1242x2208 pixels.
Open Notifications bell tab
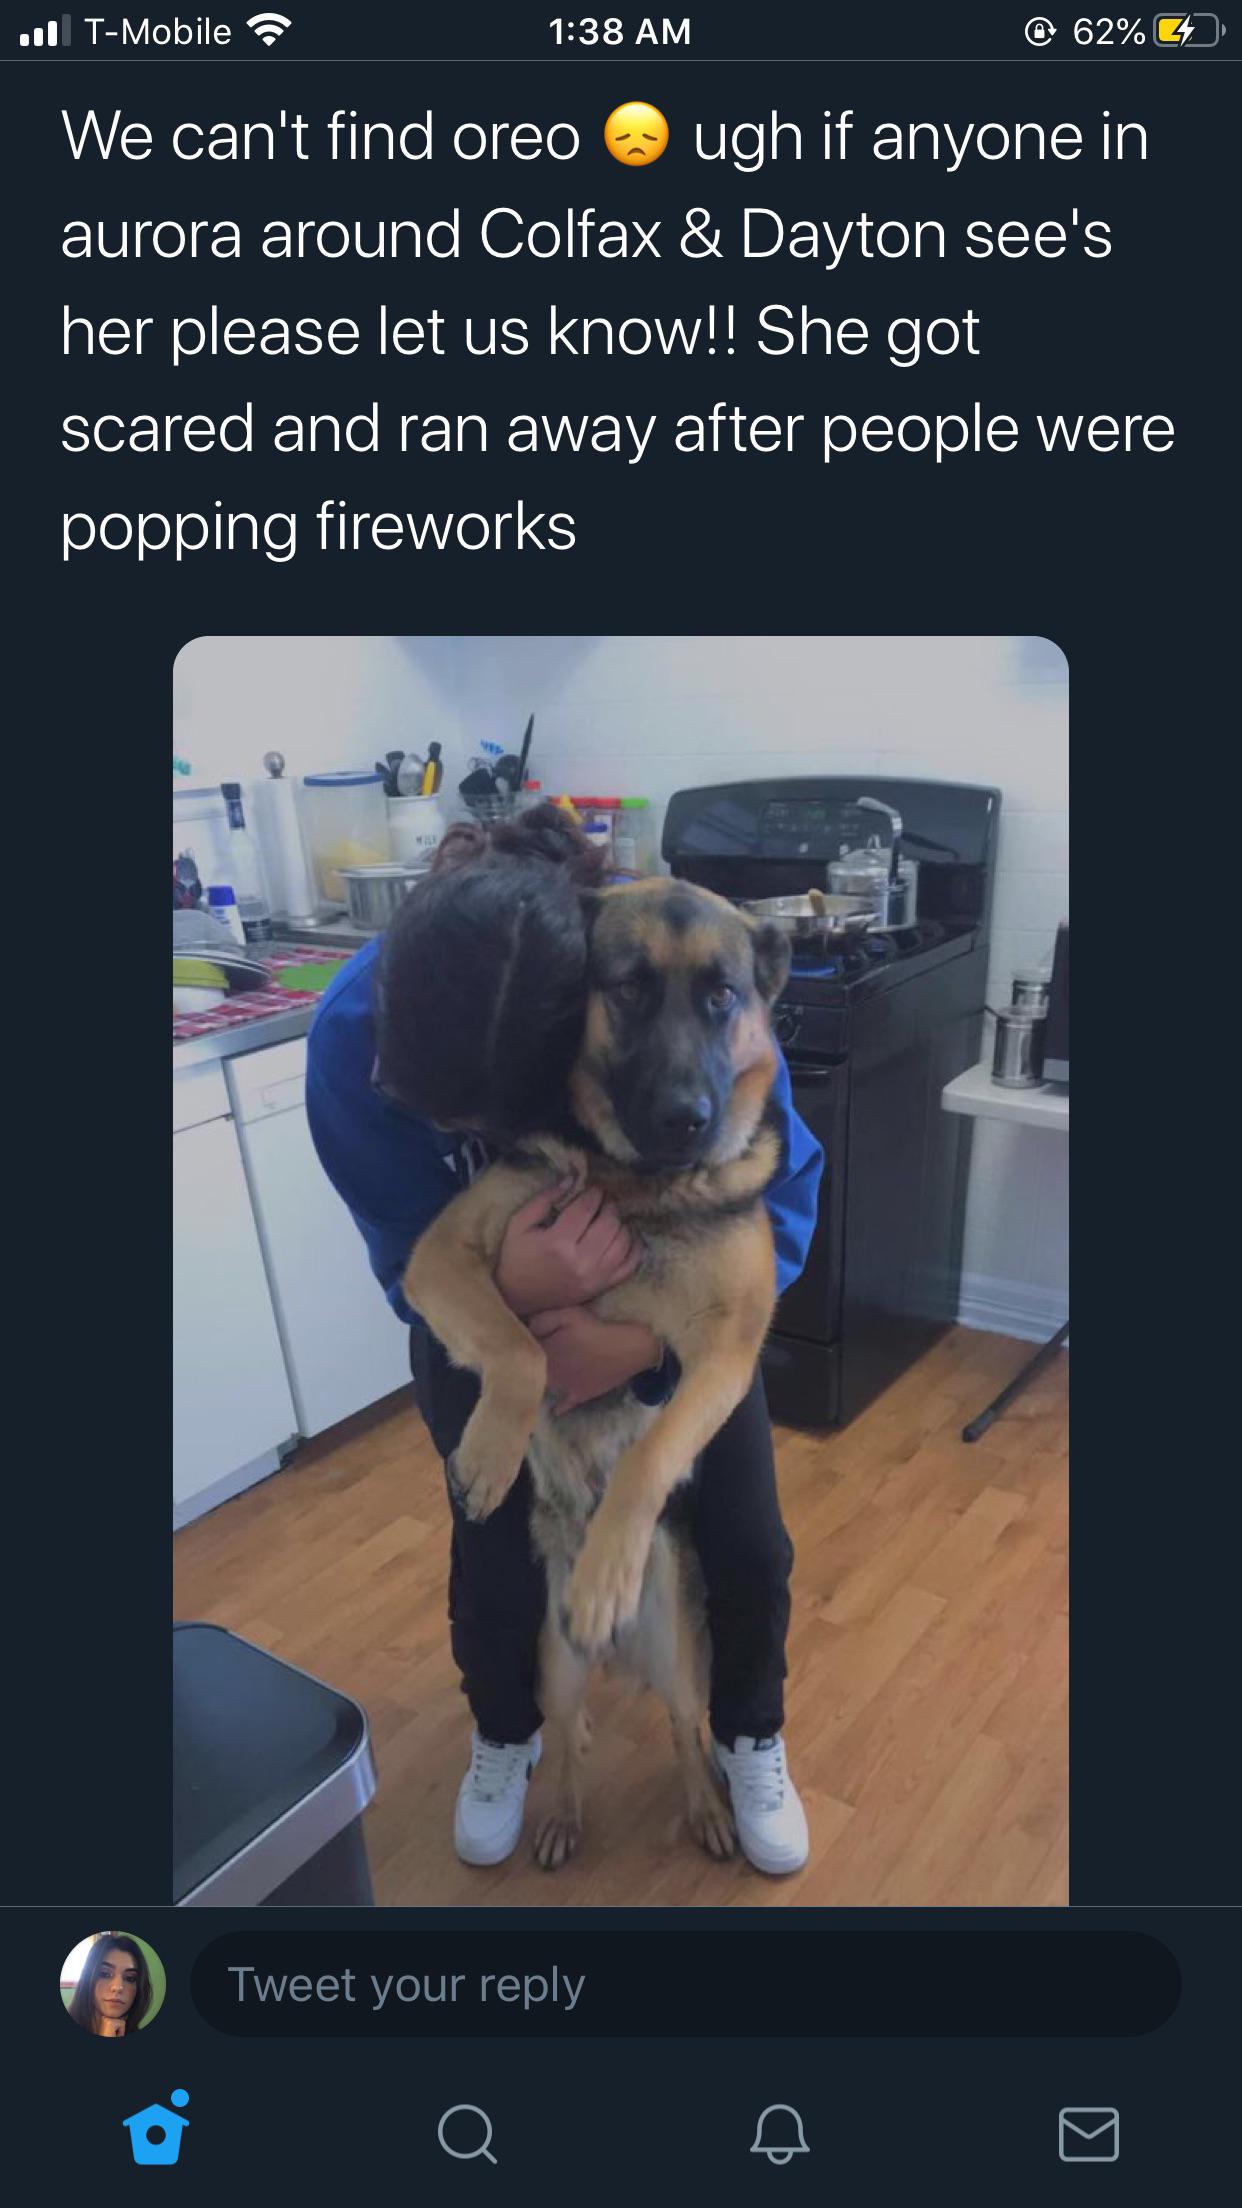779,2133
